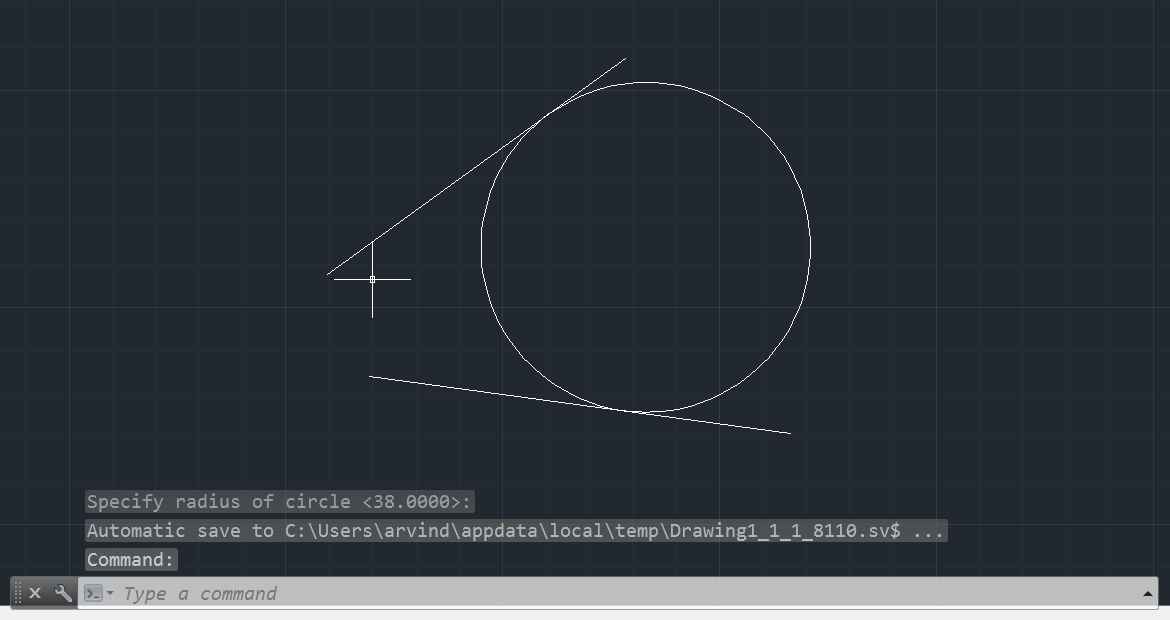Click the center region of the circle
This screenshot has width=1170, height=620.
(x=645, y=248)
